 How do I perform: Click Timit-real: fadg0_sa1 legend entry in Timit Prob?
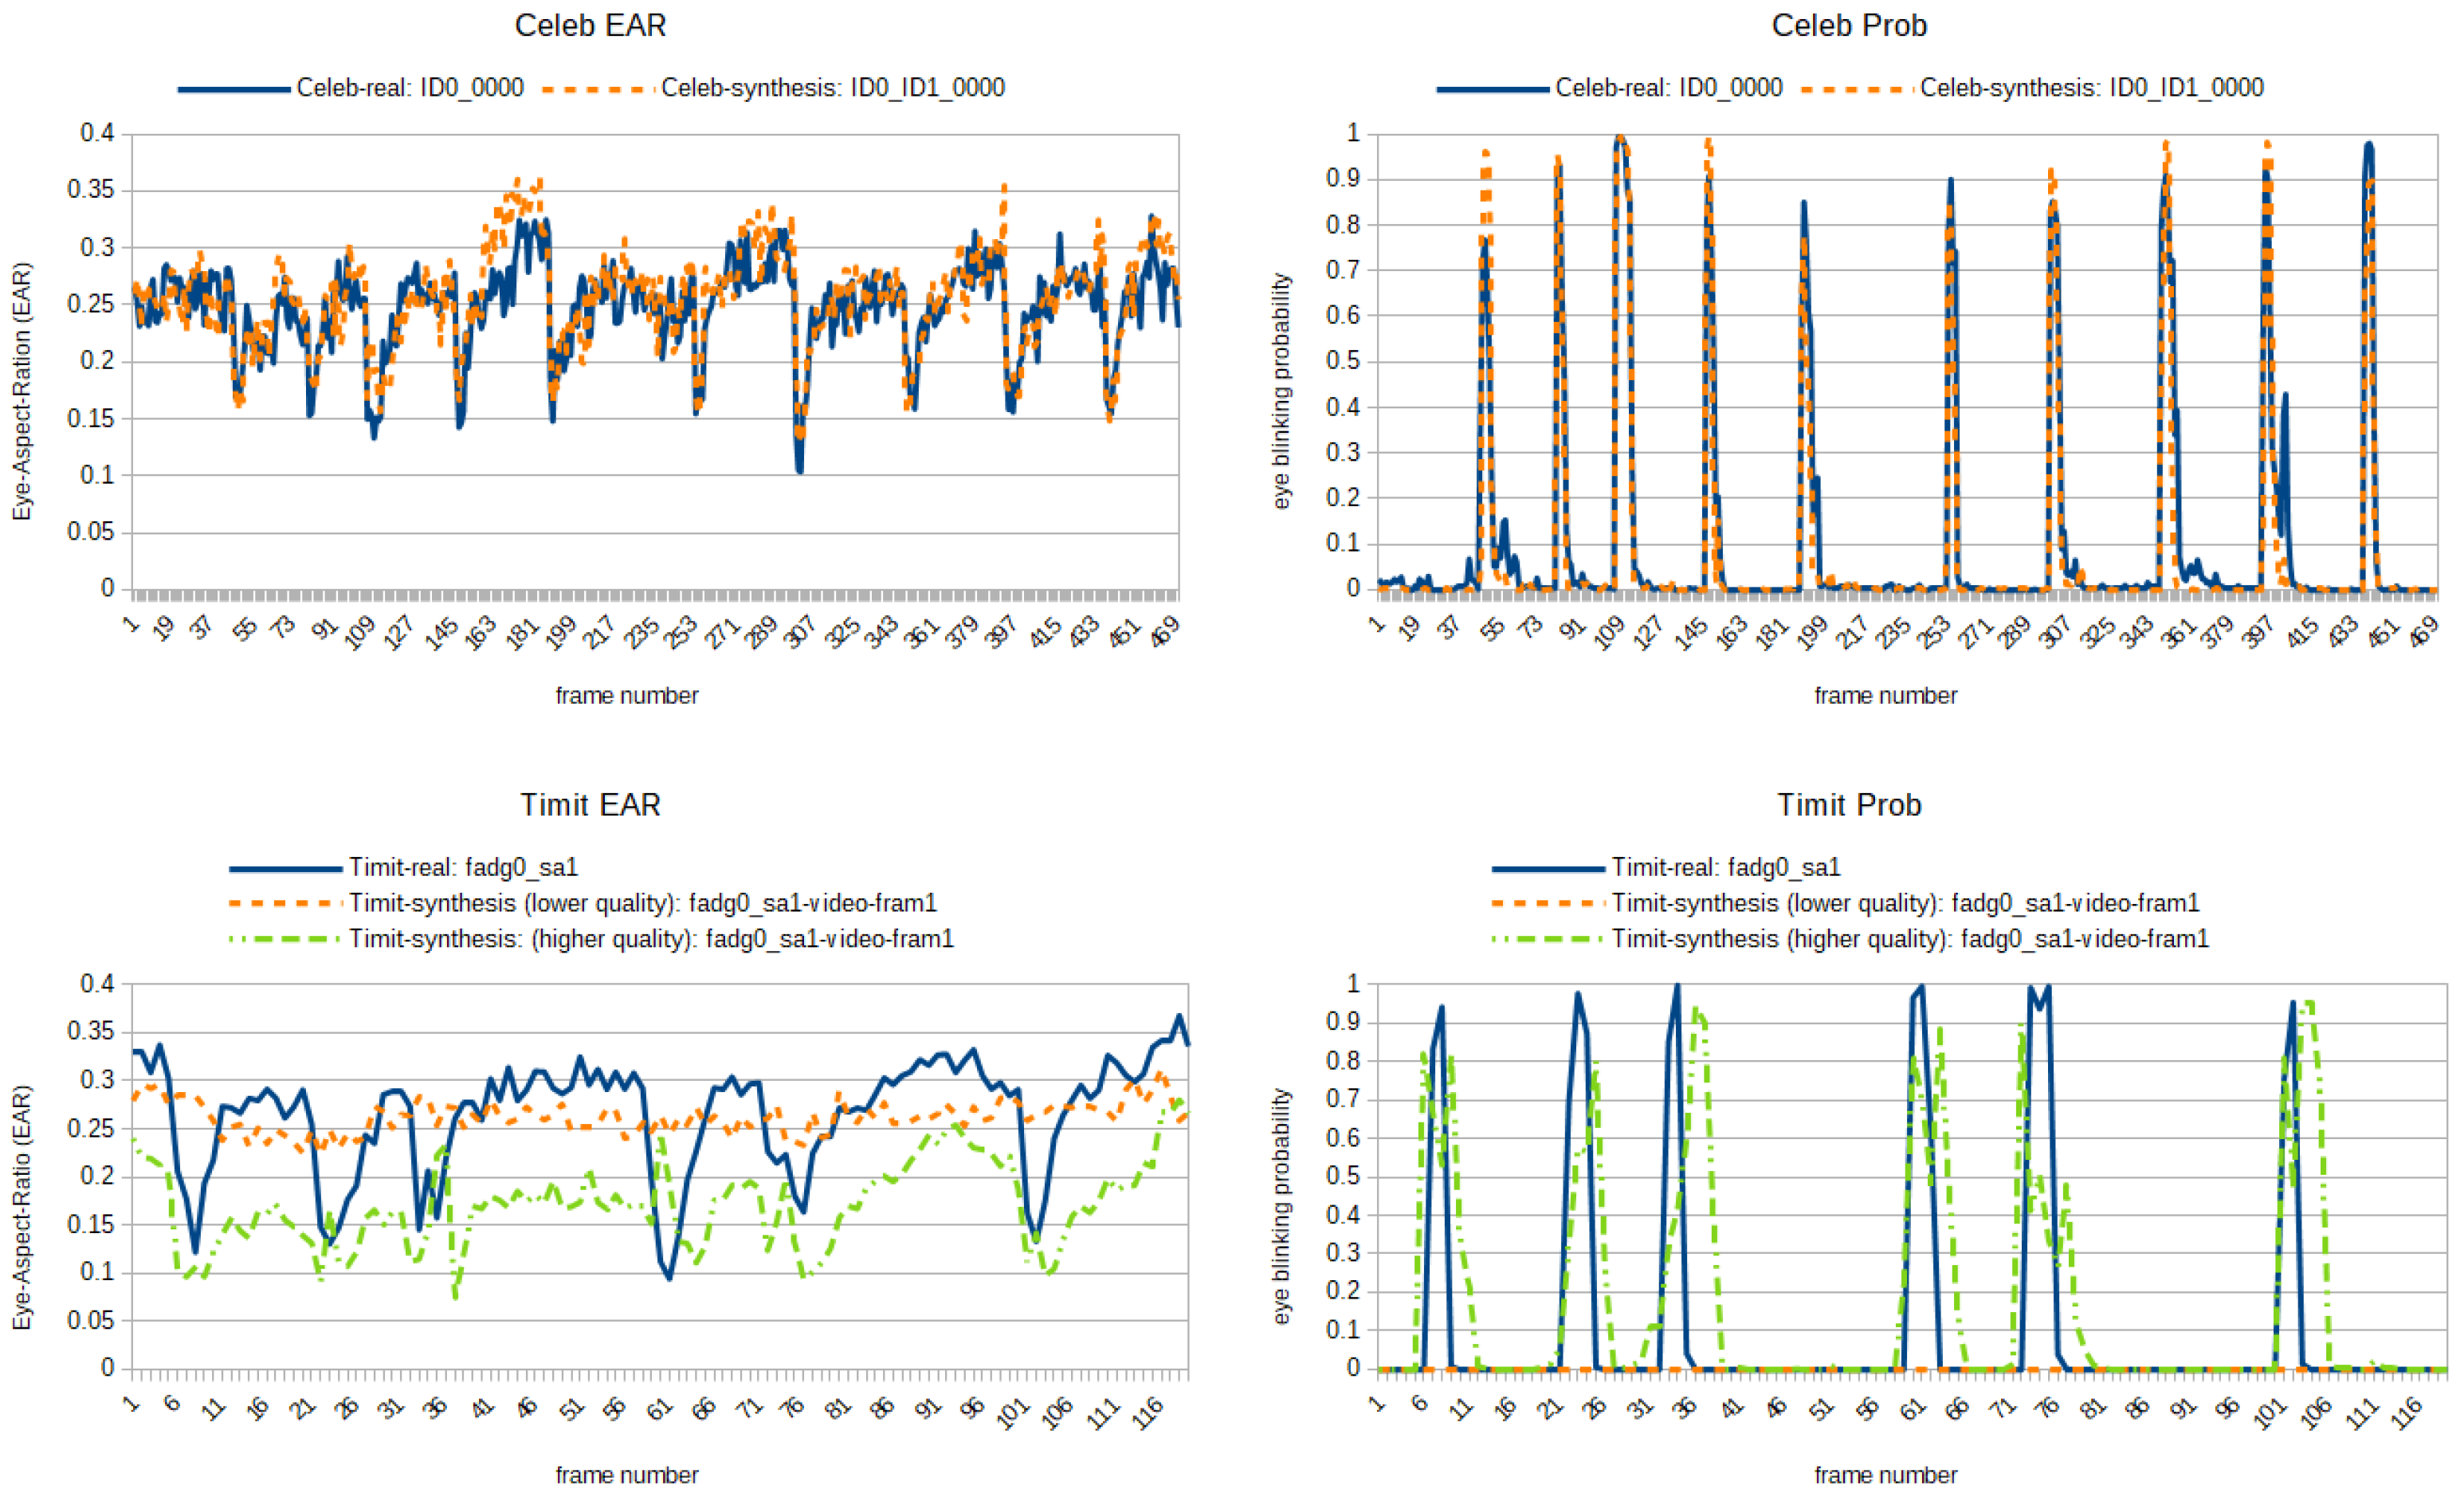[1725, 867]
